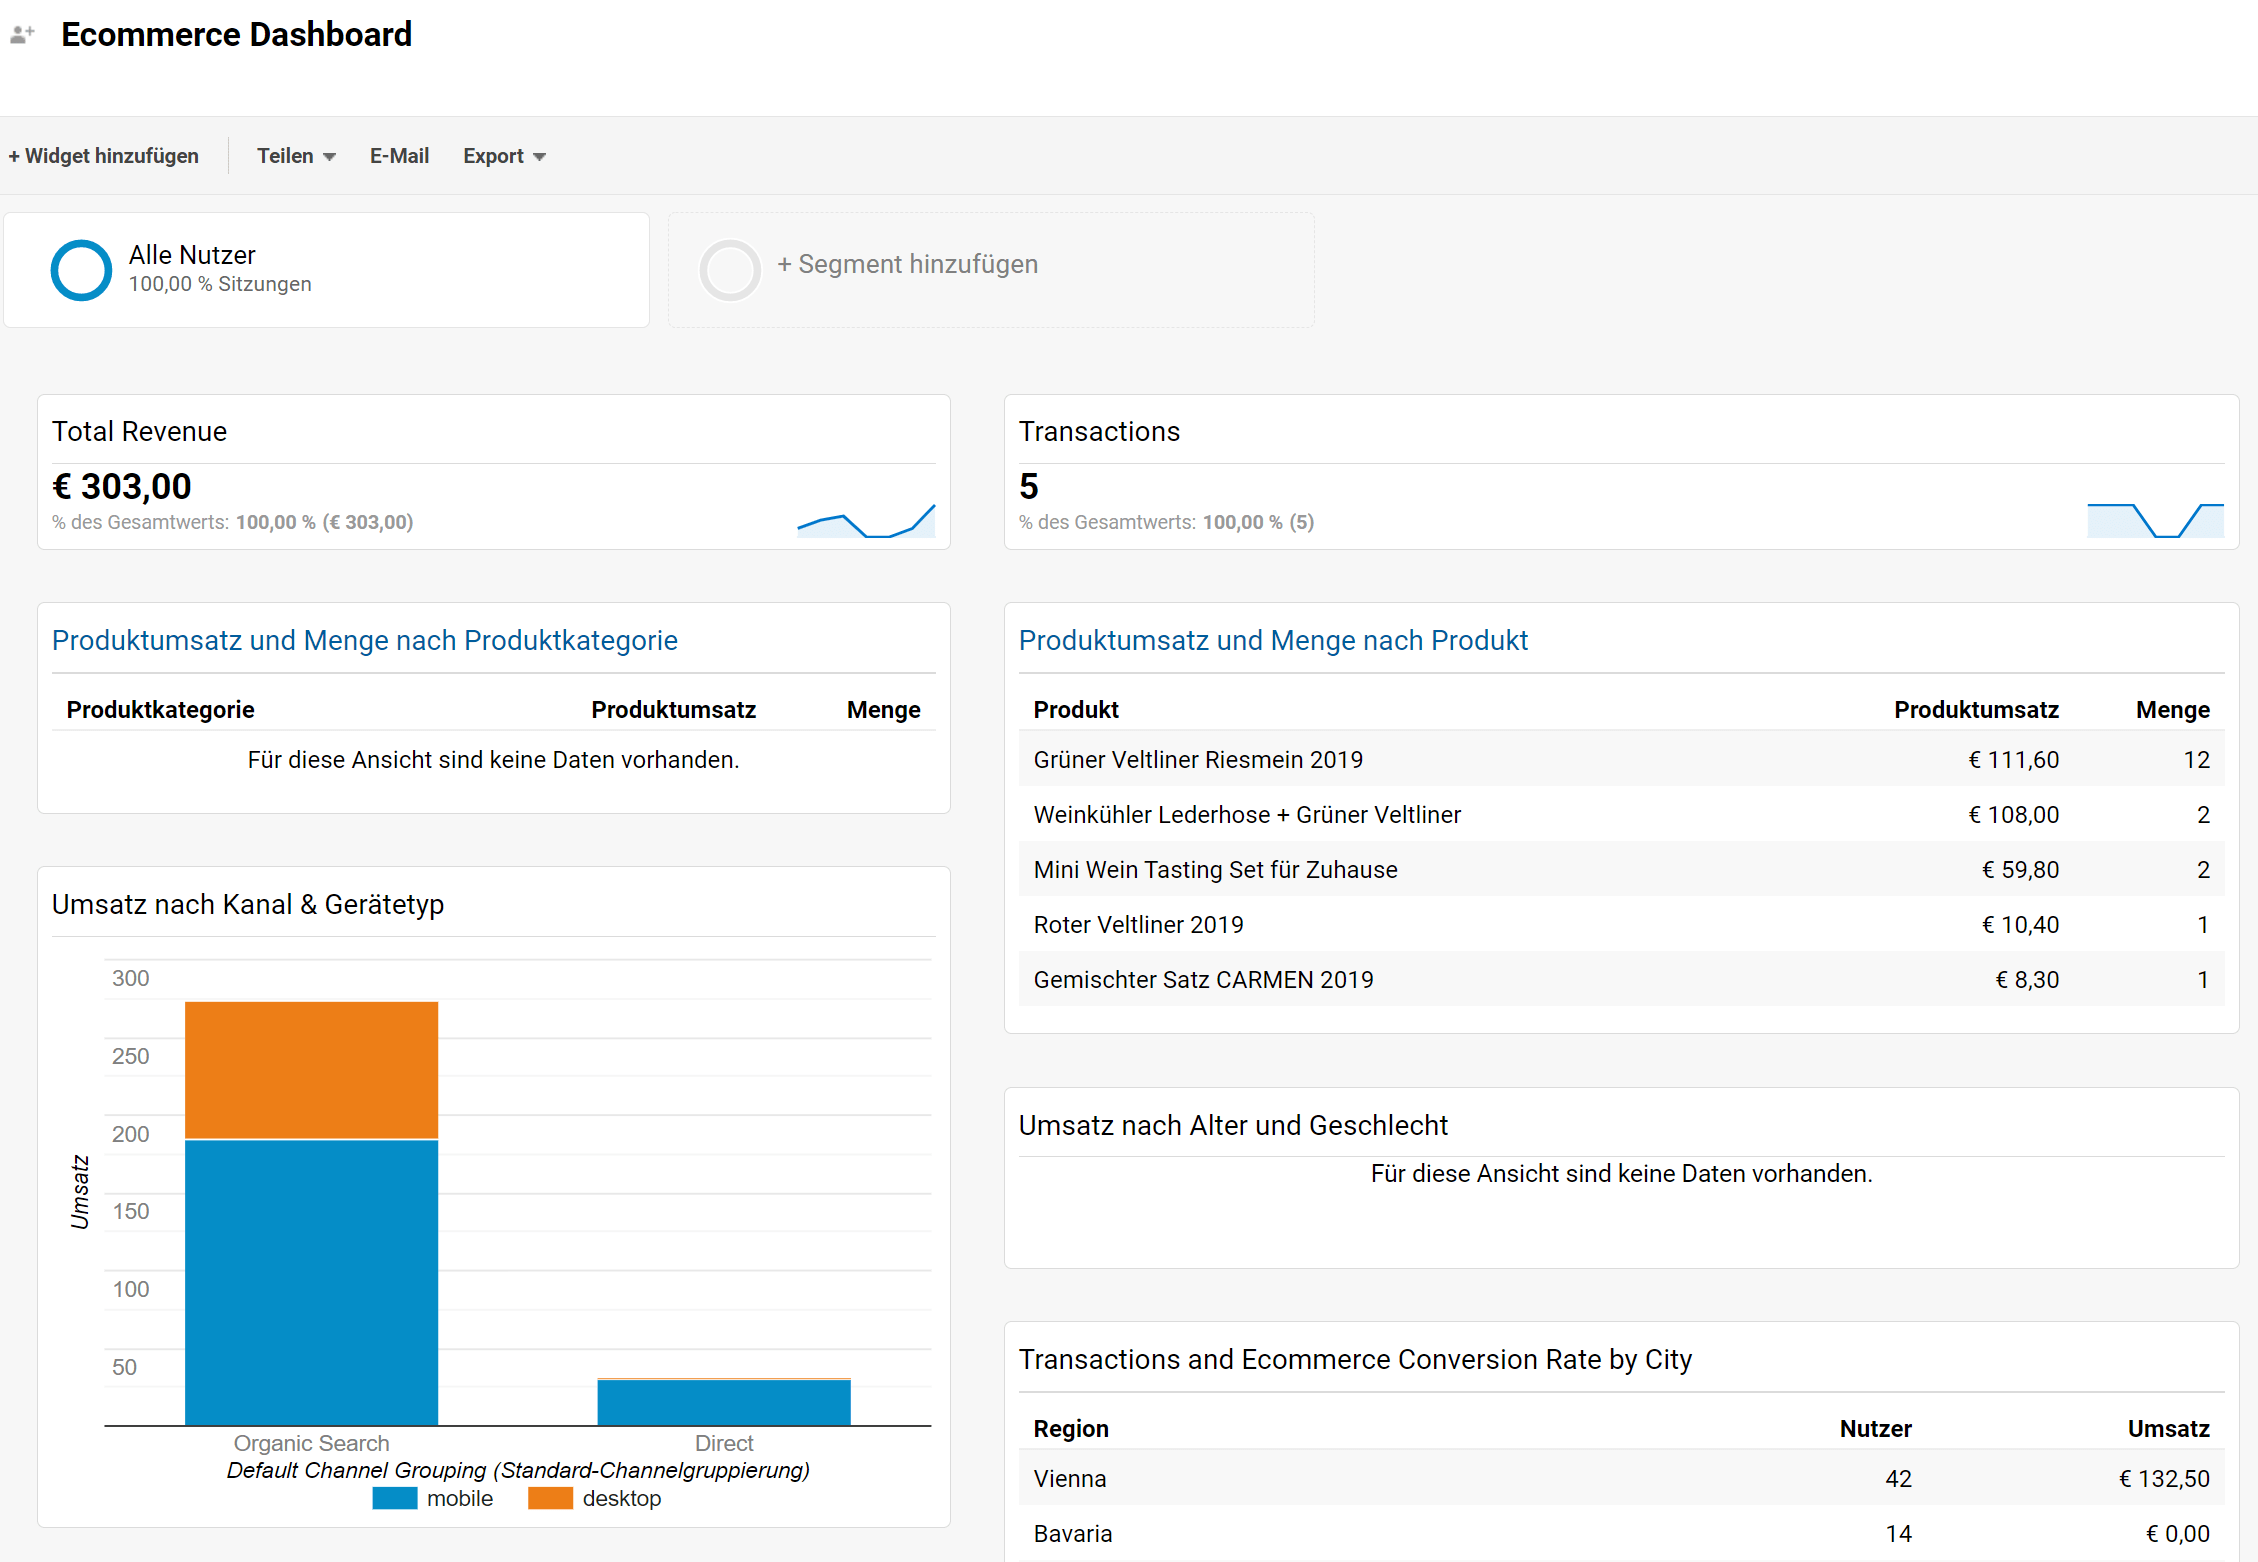Open the Export dropdown

tap(502, 155)
